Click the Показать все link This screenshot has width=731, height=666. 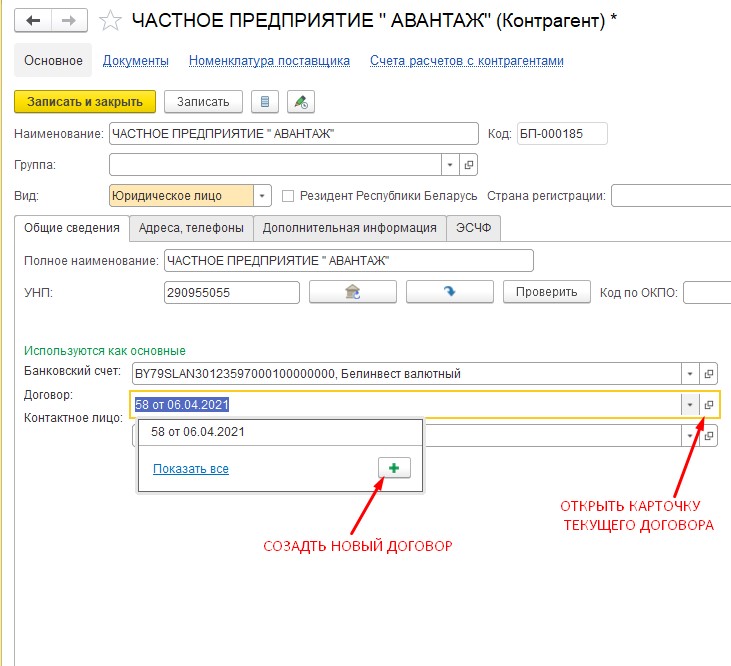pyautogui.click(x=191, y=469)
